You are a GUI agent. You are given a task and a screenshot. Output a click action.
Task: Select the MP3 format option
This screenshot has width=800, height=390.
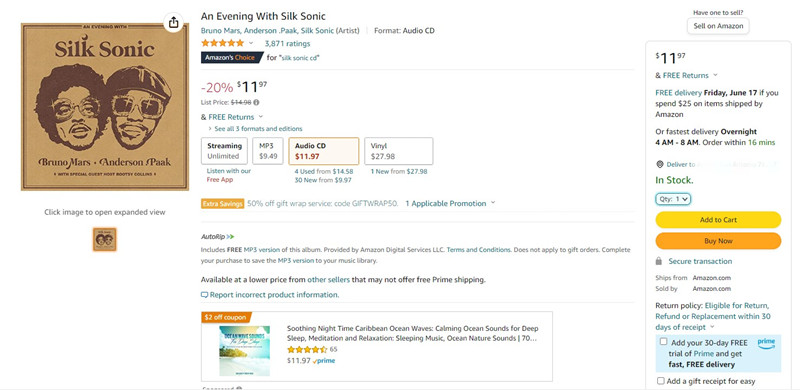pyautogui.click(x=268, y=151)
